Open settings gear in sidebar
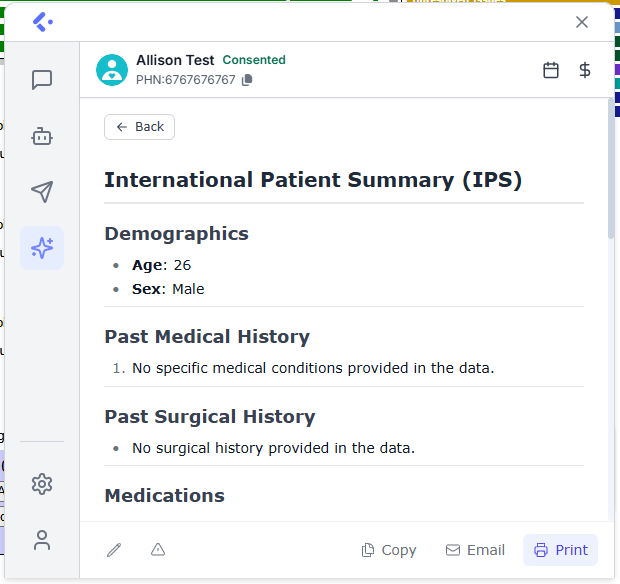The image size is (620, 584). point(42,484)
